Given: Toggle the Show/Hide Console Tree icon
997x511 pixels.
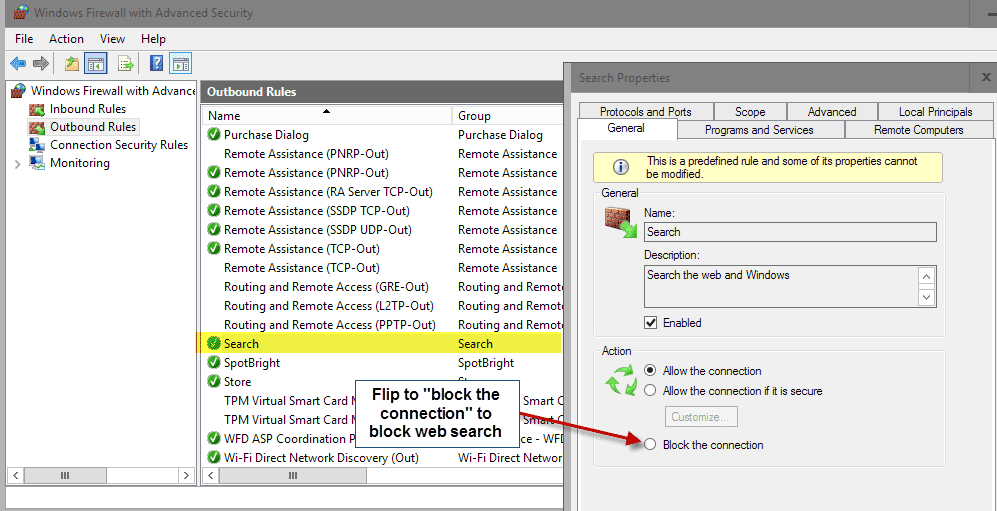Looking at the screenshot, I should tap(95, 64).
